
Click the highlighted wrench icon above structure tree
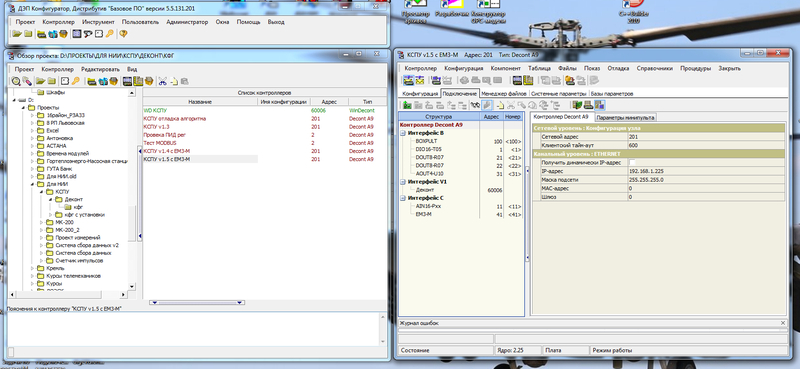tap(487, 105)
